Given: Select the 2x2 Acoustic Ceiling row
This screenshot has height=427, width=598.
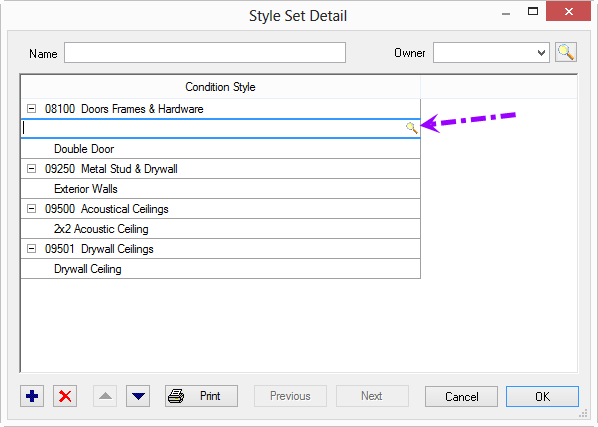Looking at the screenshot, I should click(220, 229).
